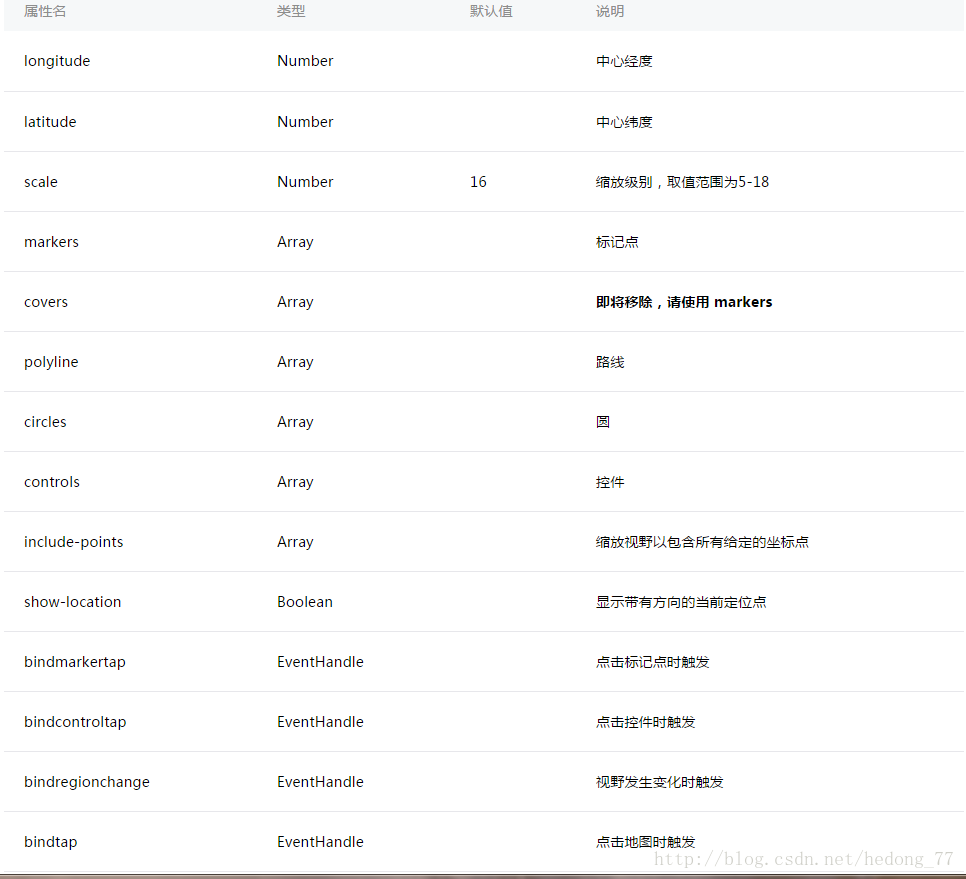Click the bindregionchange event name
The height and width of the screenshot is (879, 966).
pyautogui.click(x=86, y=781)
